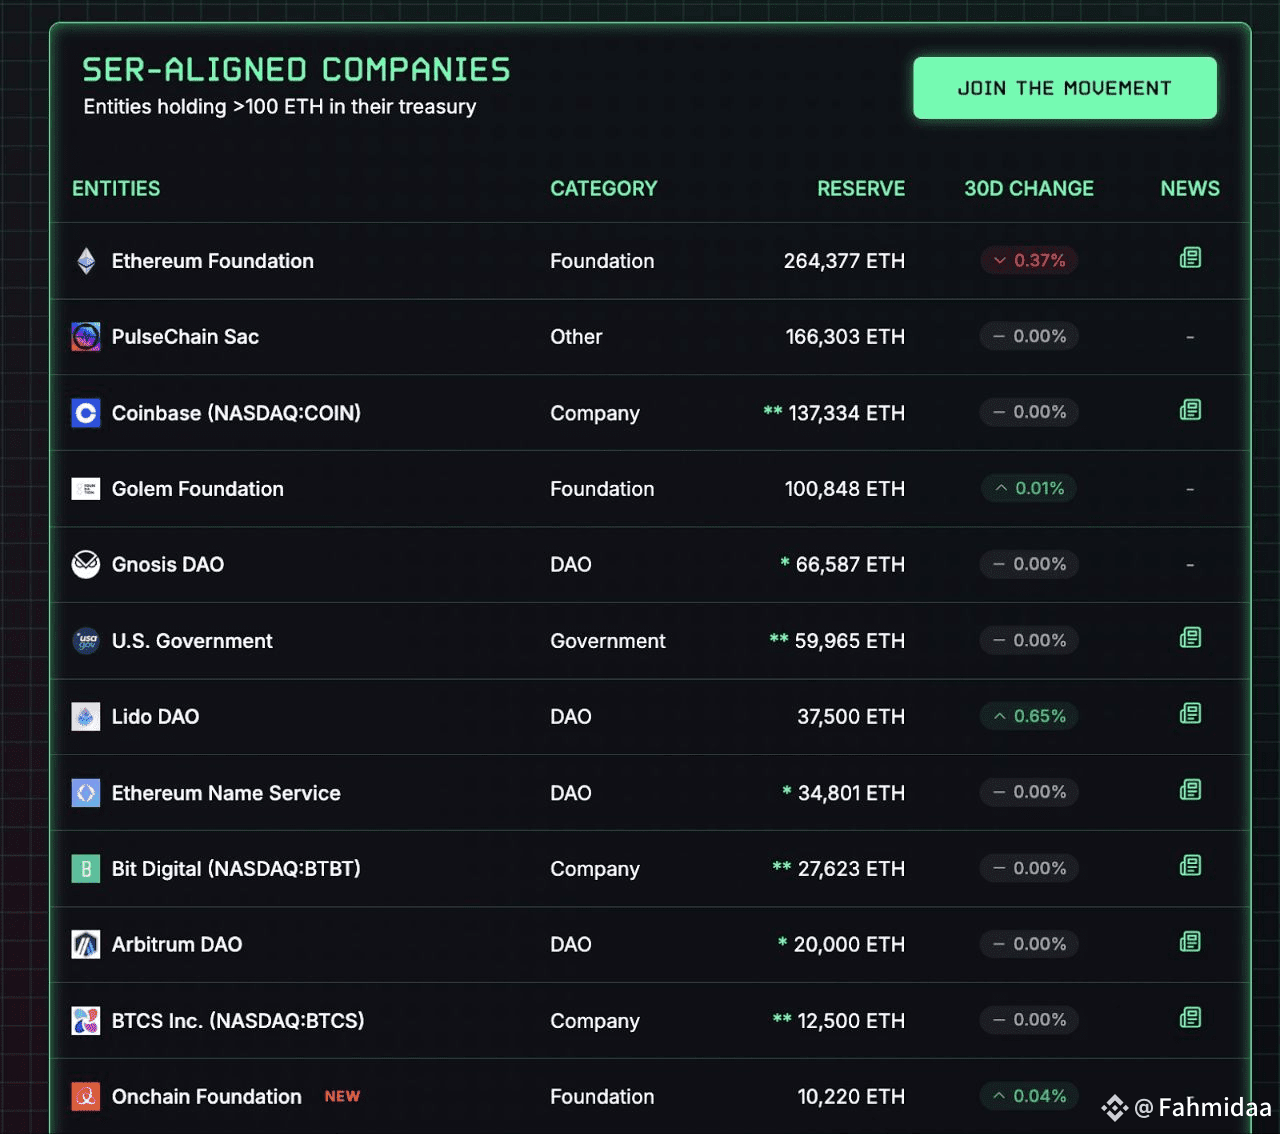Image resolution: width=1280 pixels, height=1134 pixels.
Task: Click the 12,500 ETH reserve value
Action: point(851,1021)
